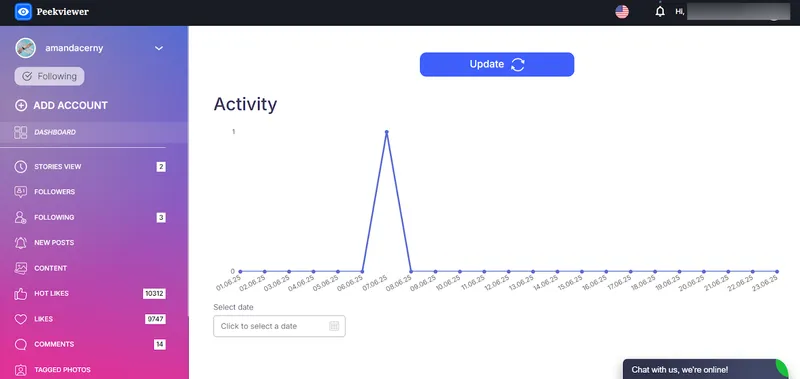Toggle the Following status button

point(49,77)
